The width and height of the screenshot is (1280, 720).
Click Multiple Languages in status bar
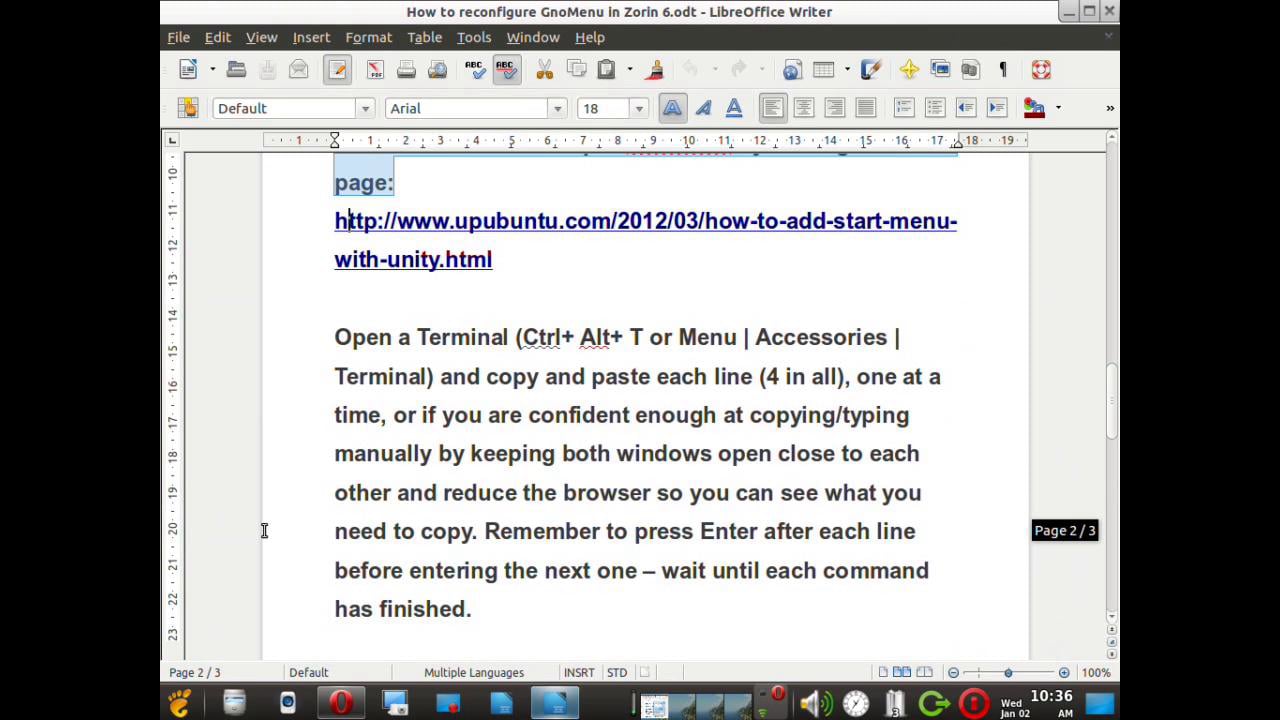(x=474, y=672)
